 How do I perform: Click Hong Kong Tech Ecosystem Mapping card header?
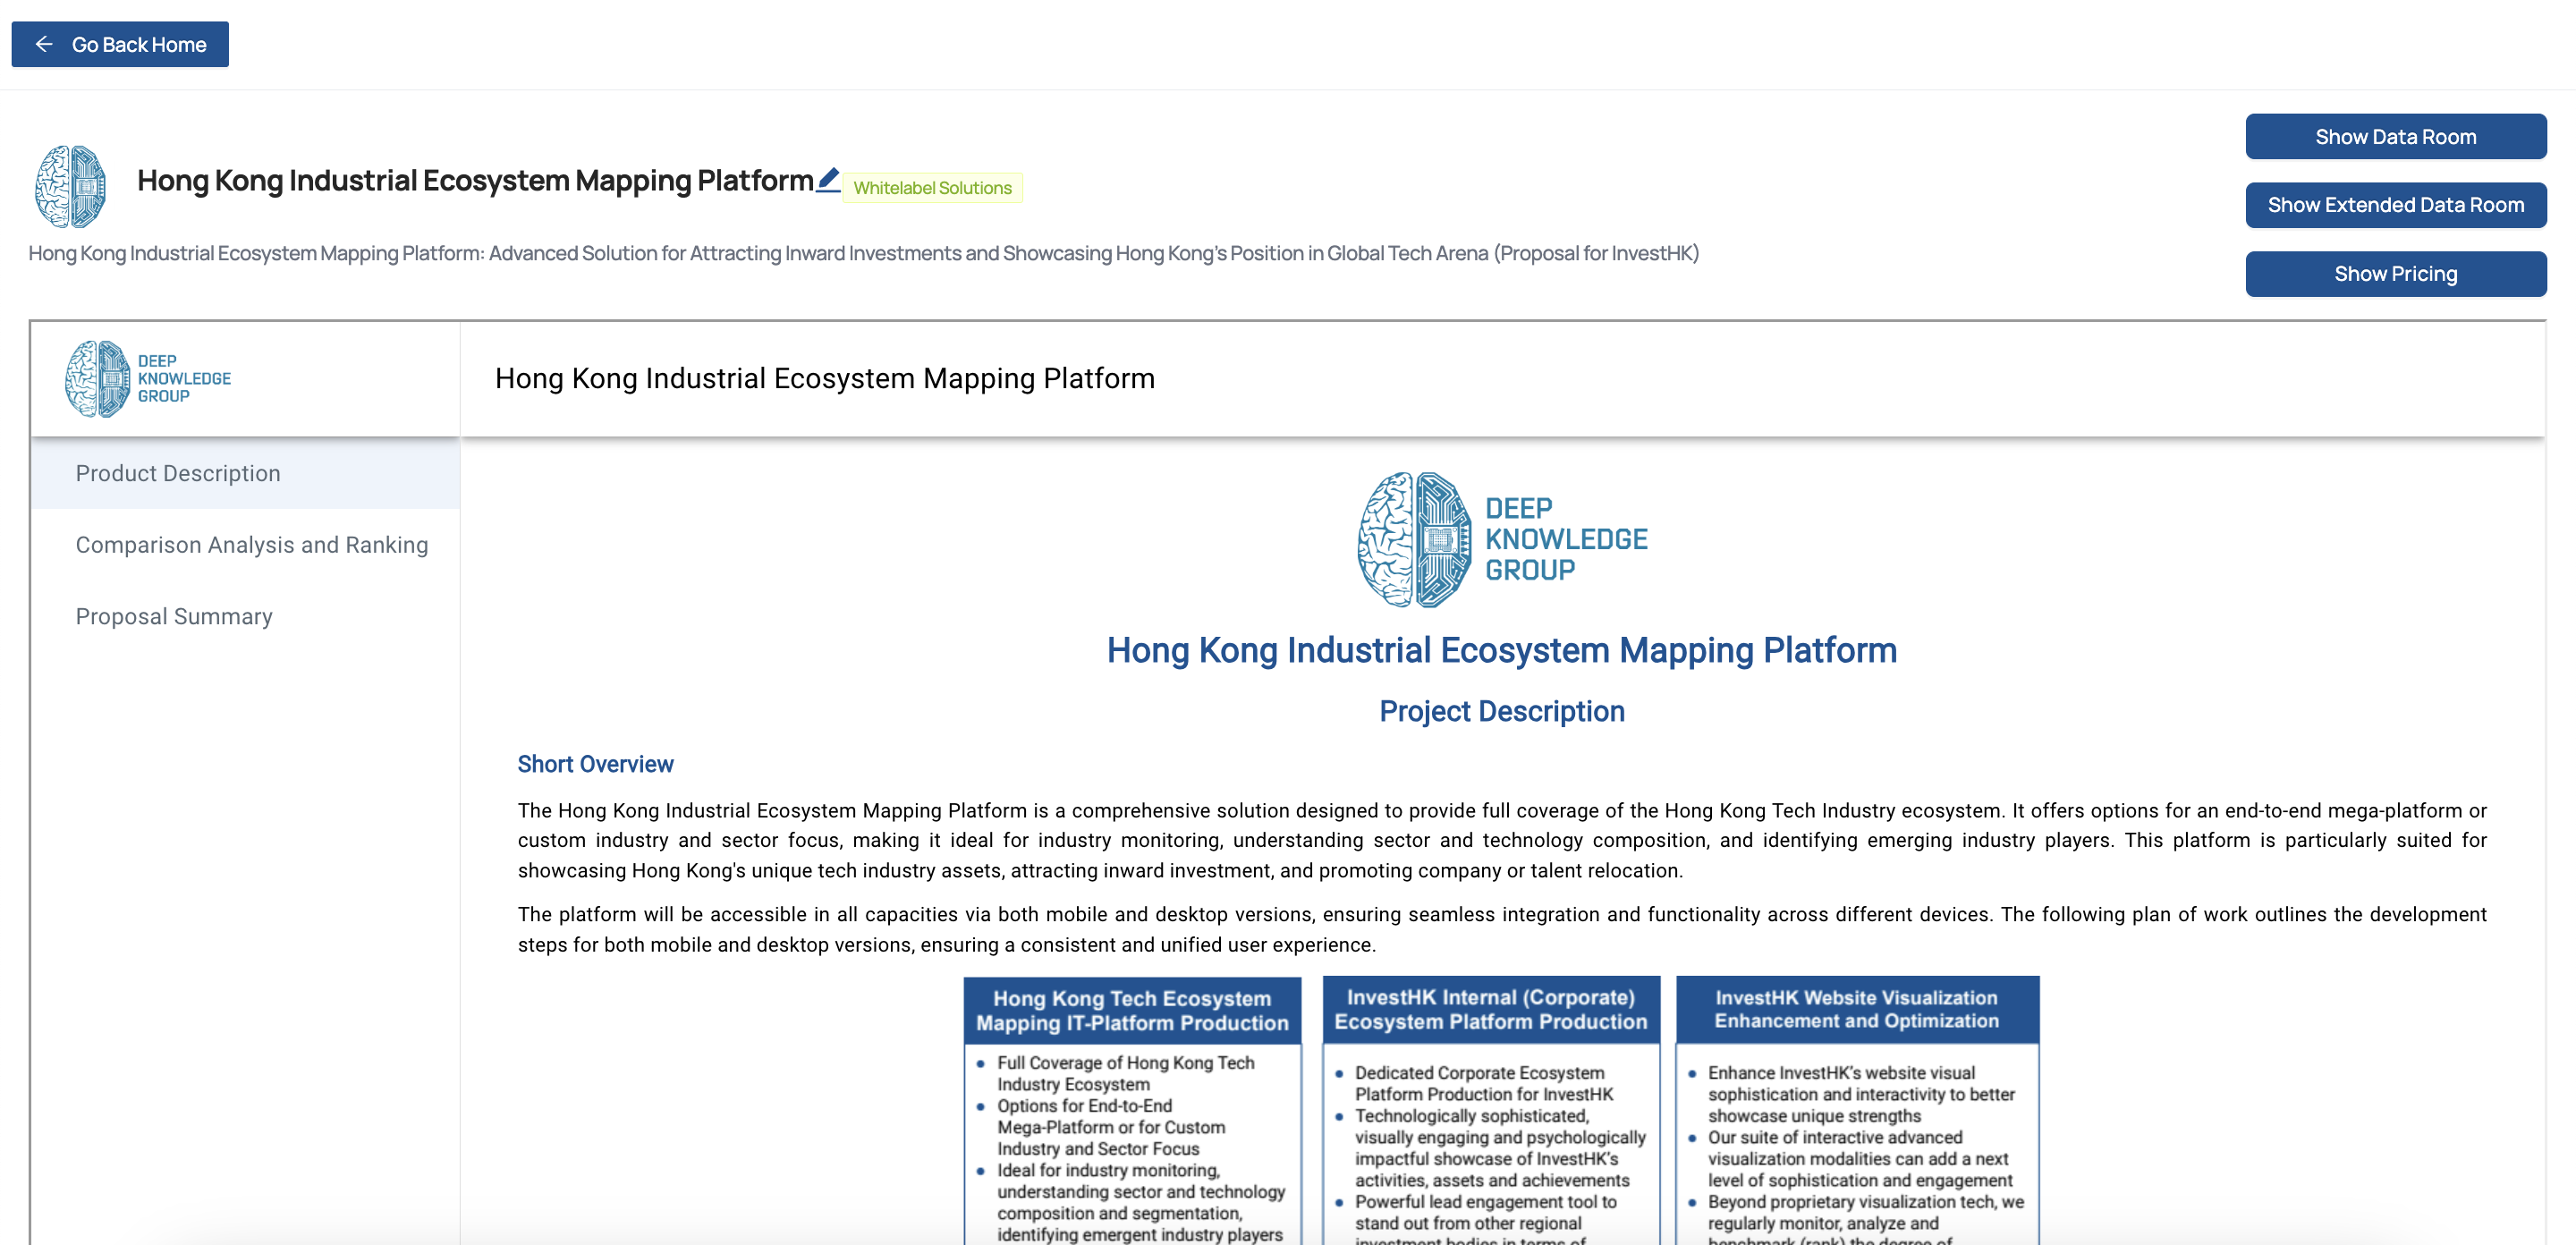(x=1132, y=1011)
